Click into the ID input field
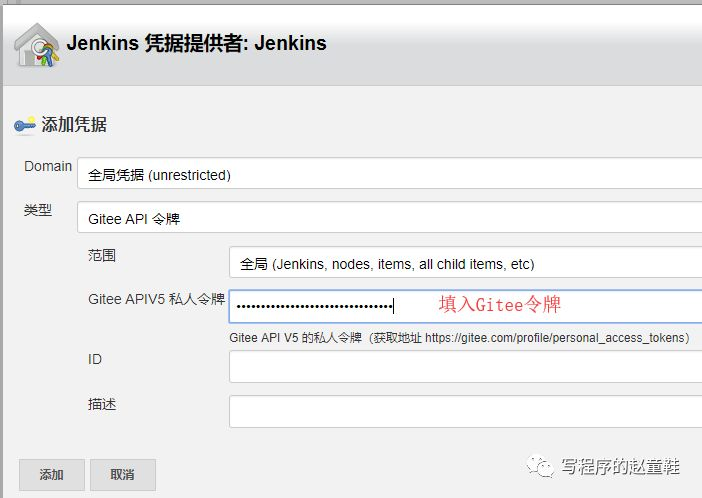The width and height of the screenshot is (702, 498). 466,367
